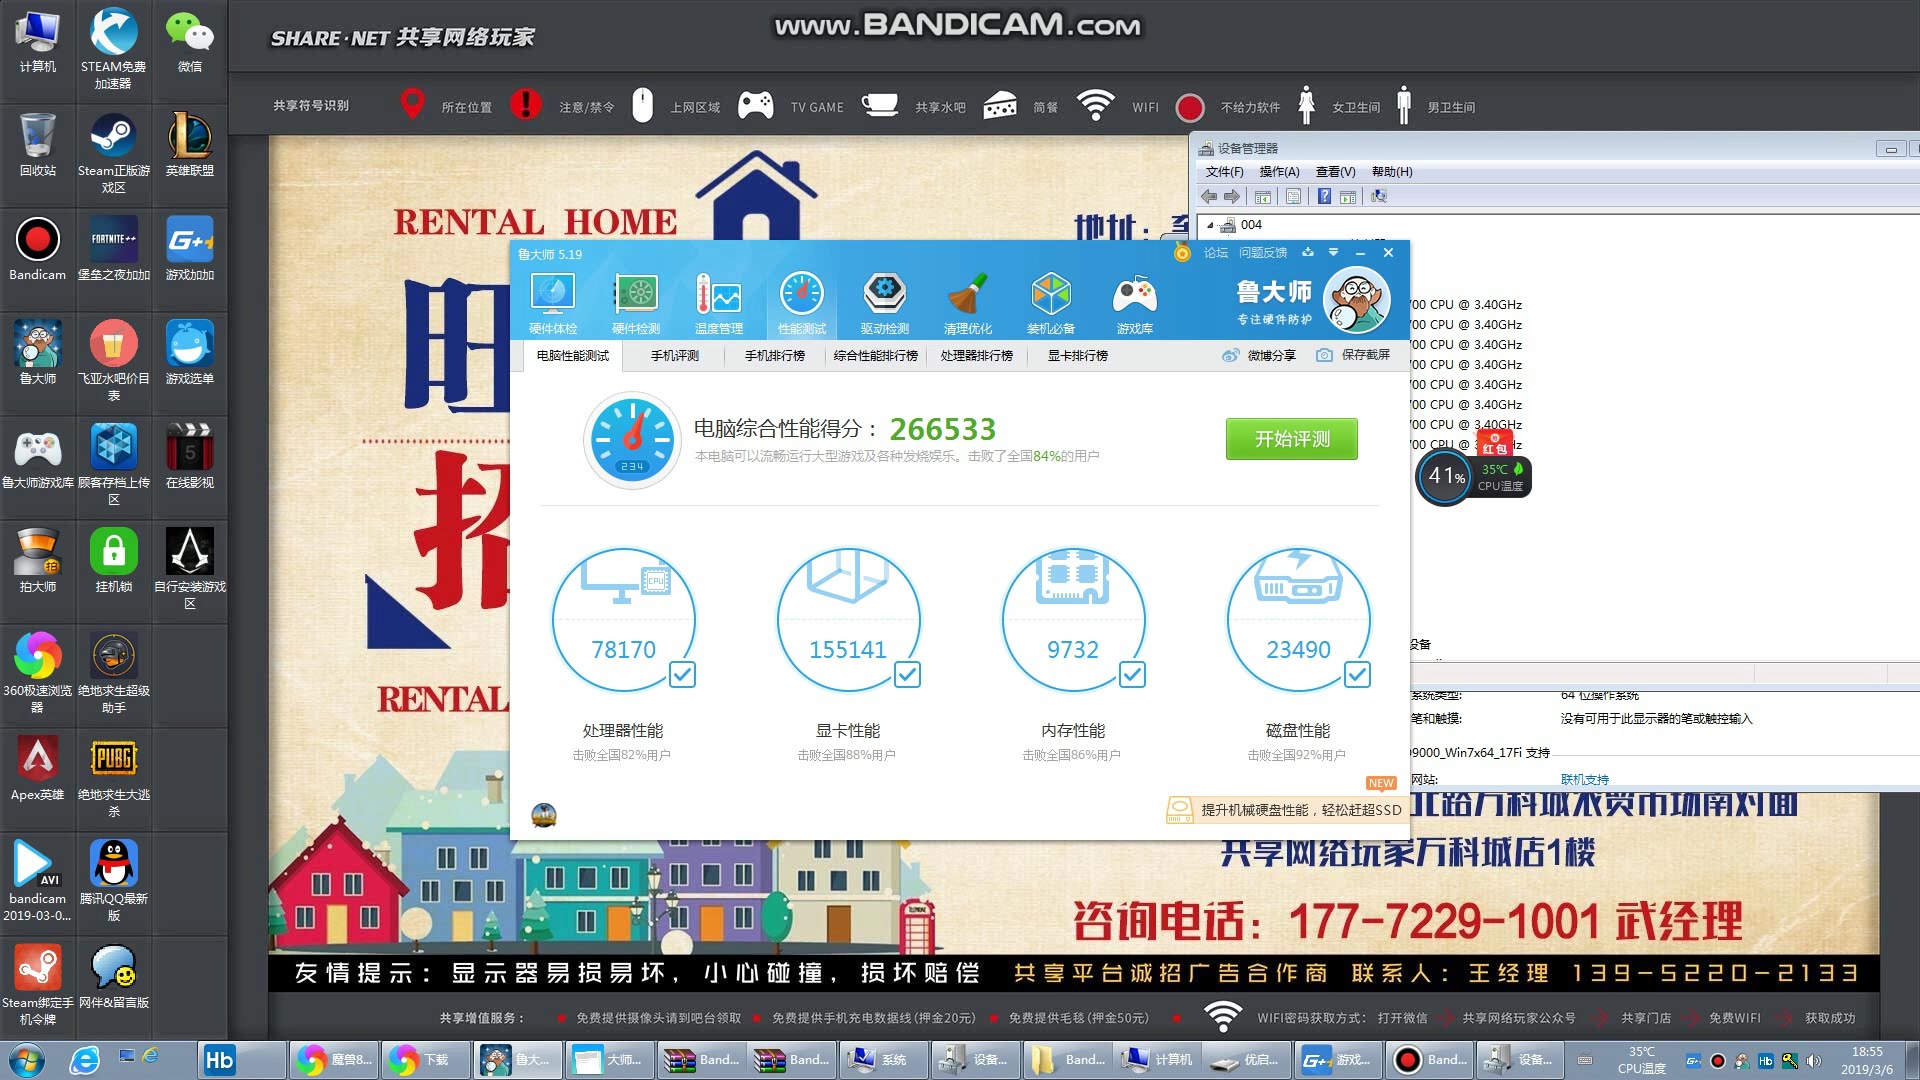The width and height of the screenshot is (1920, 1080).
Task: Open the 鲁大师 title bar dropdown menu arrow
Action: click(x=1333, y=253)
